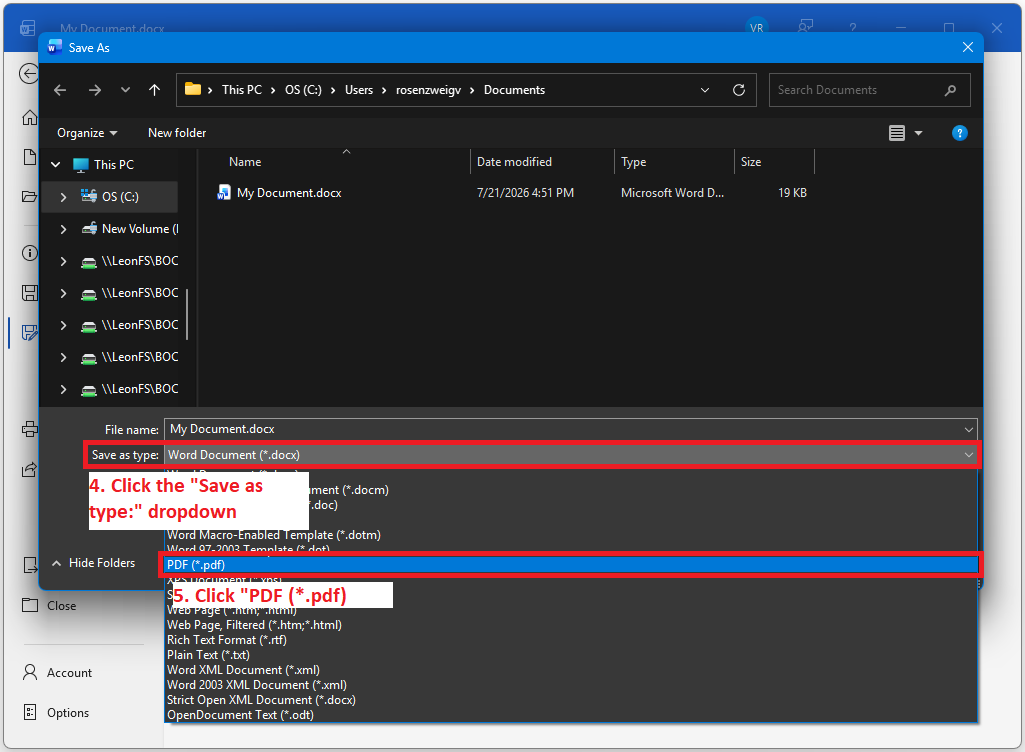Open help with the blue question mark

[x=959, y=133]
